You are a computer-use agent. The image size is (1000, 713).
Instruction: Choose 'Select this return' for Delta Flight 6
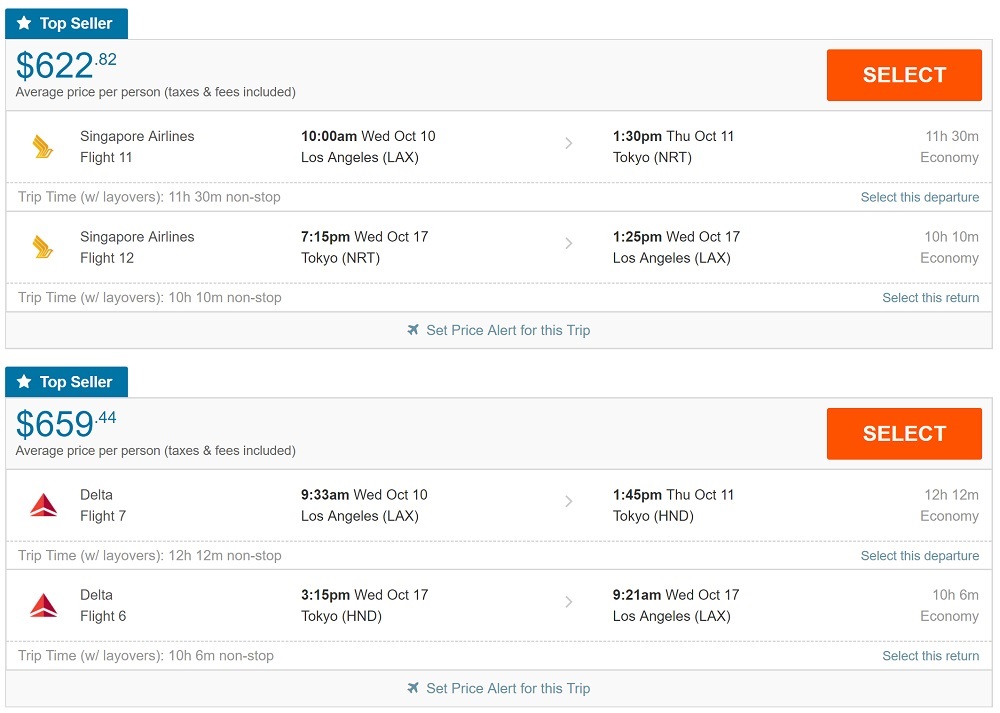coord(930,656)
